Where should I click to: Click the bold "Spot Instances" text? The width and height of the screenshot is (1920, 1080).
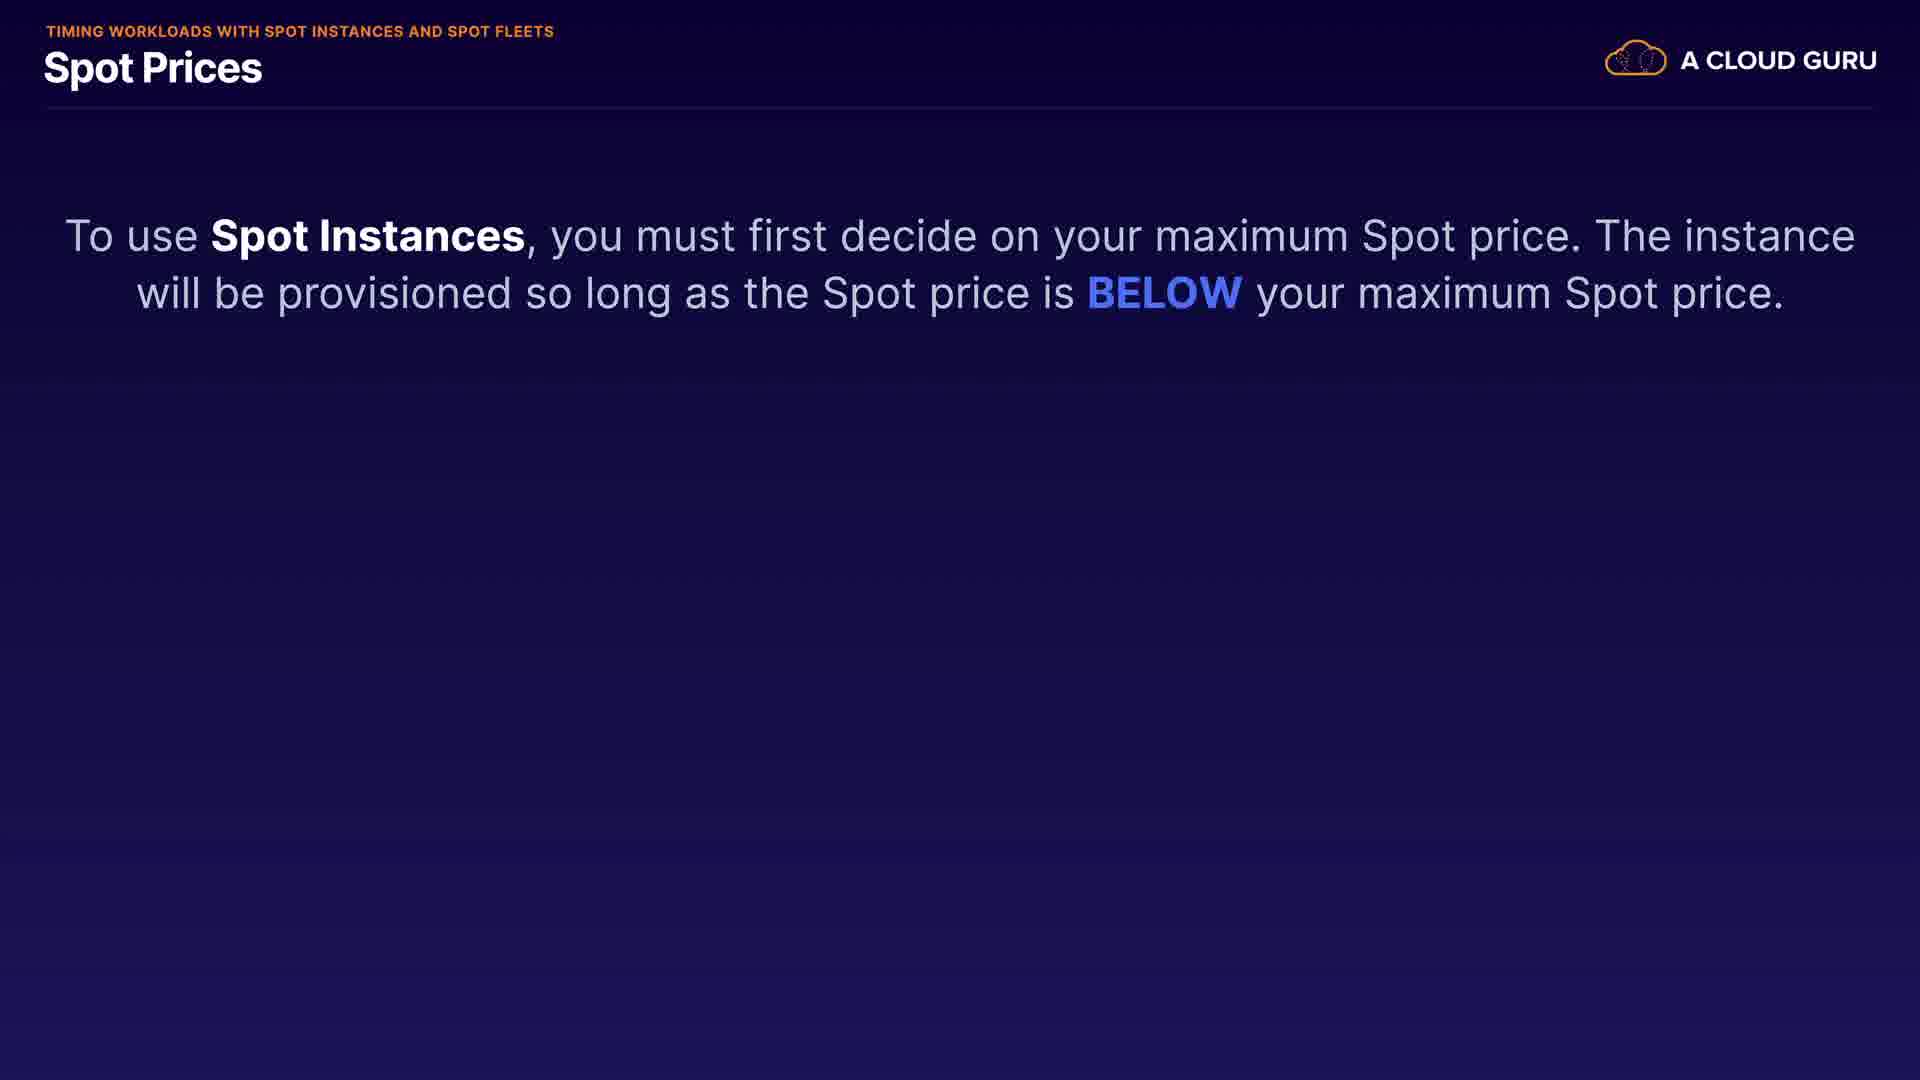pos(367,237)
